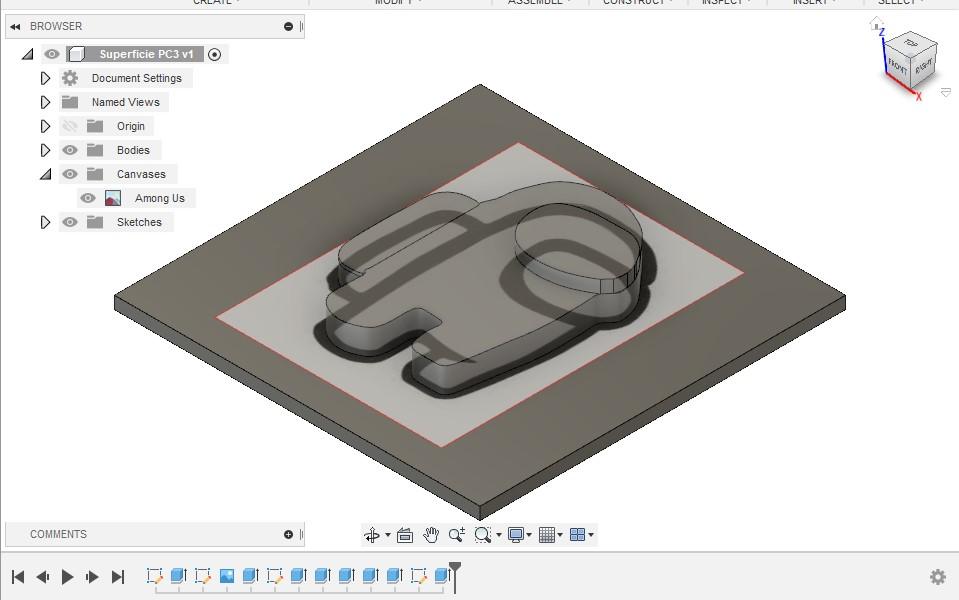This screenshot has width=959, height=600.
Task: Click the minus icon in BROWSER header
Action: 289,27
